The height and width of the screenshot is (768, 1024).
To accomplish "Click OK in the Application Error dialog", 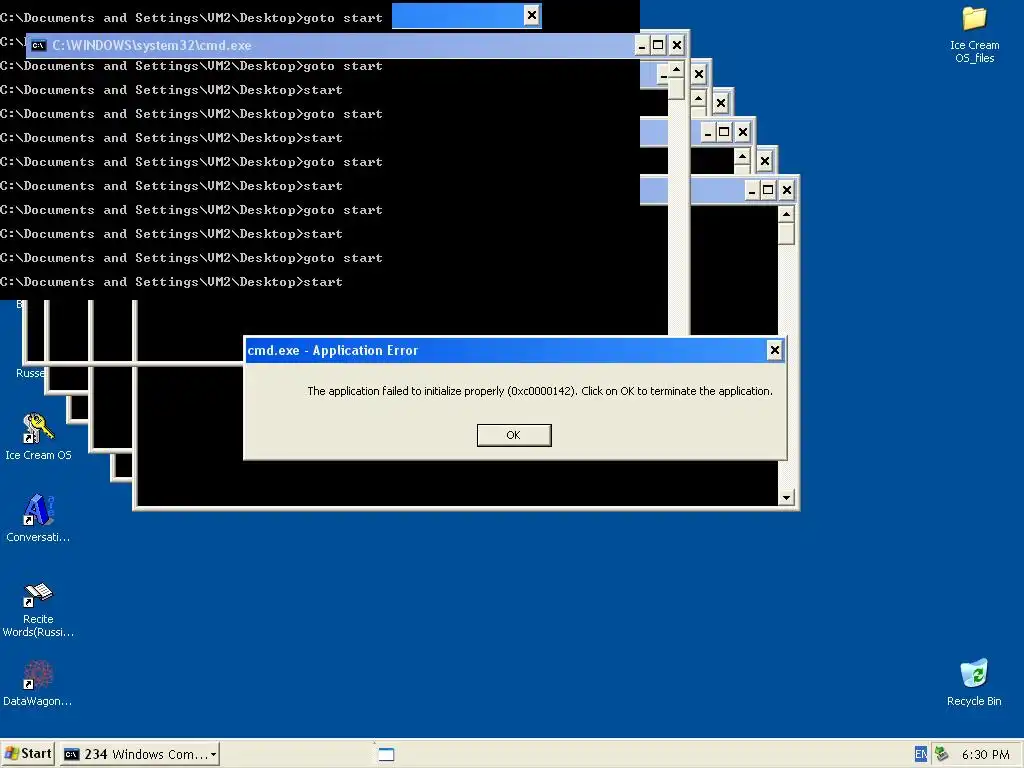I will click(x=514, y=435).
